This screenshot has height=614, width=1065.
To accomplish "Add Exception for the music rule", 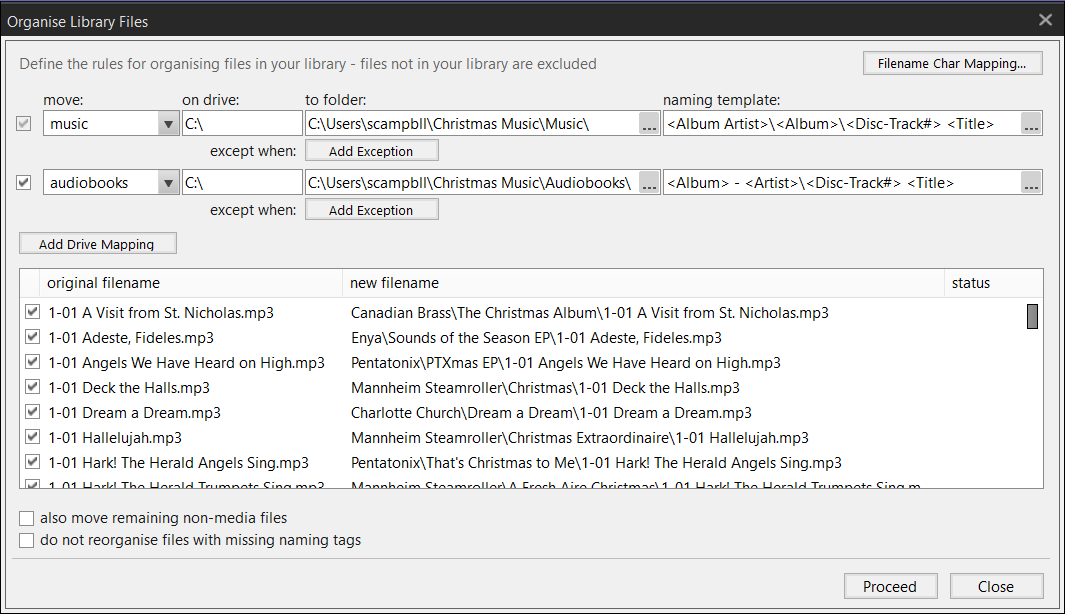I will 371,152.
